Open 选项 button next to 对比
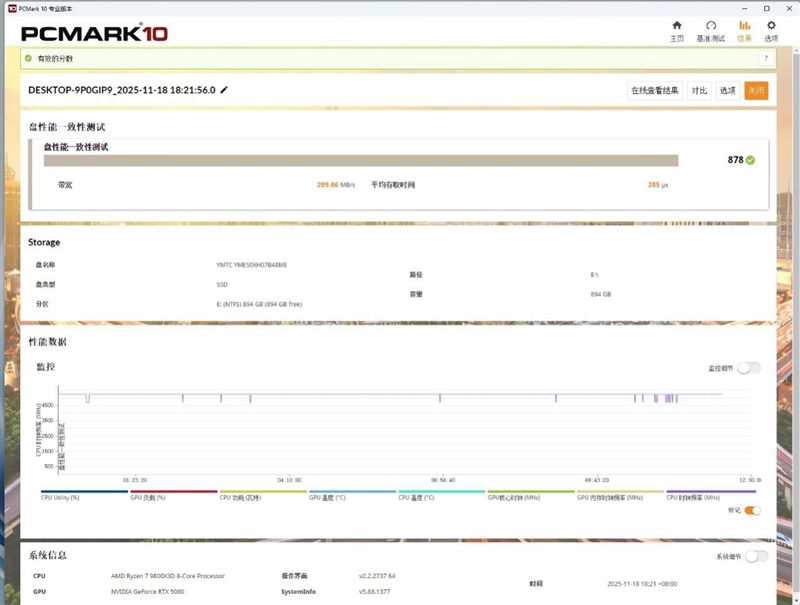This screenshot has width=800, height=605. [728, 91]
